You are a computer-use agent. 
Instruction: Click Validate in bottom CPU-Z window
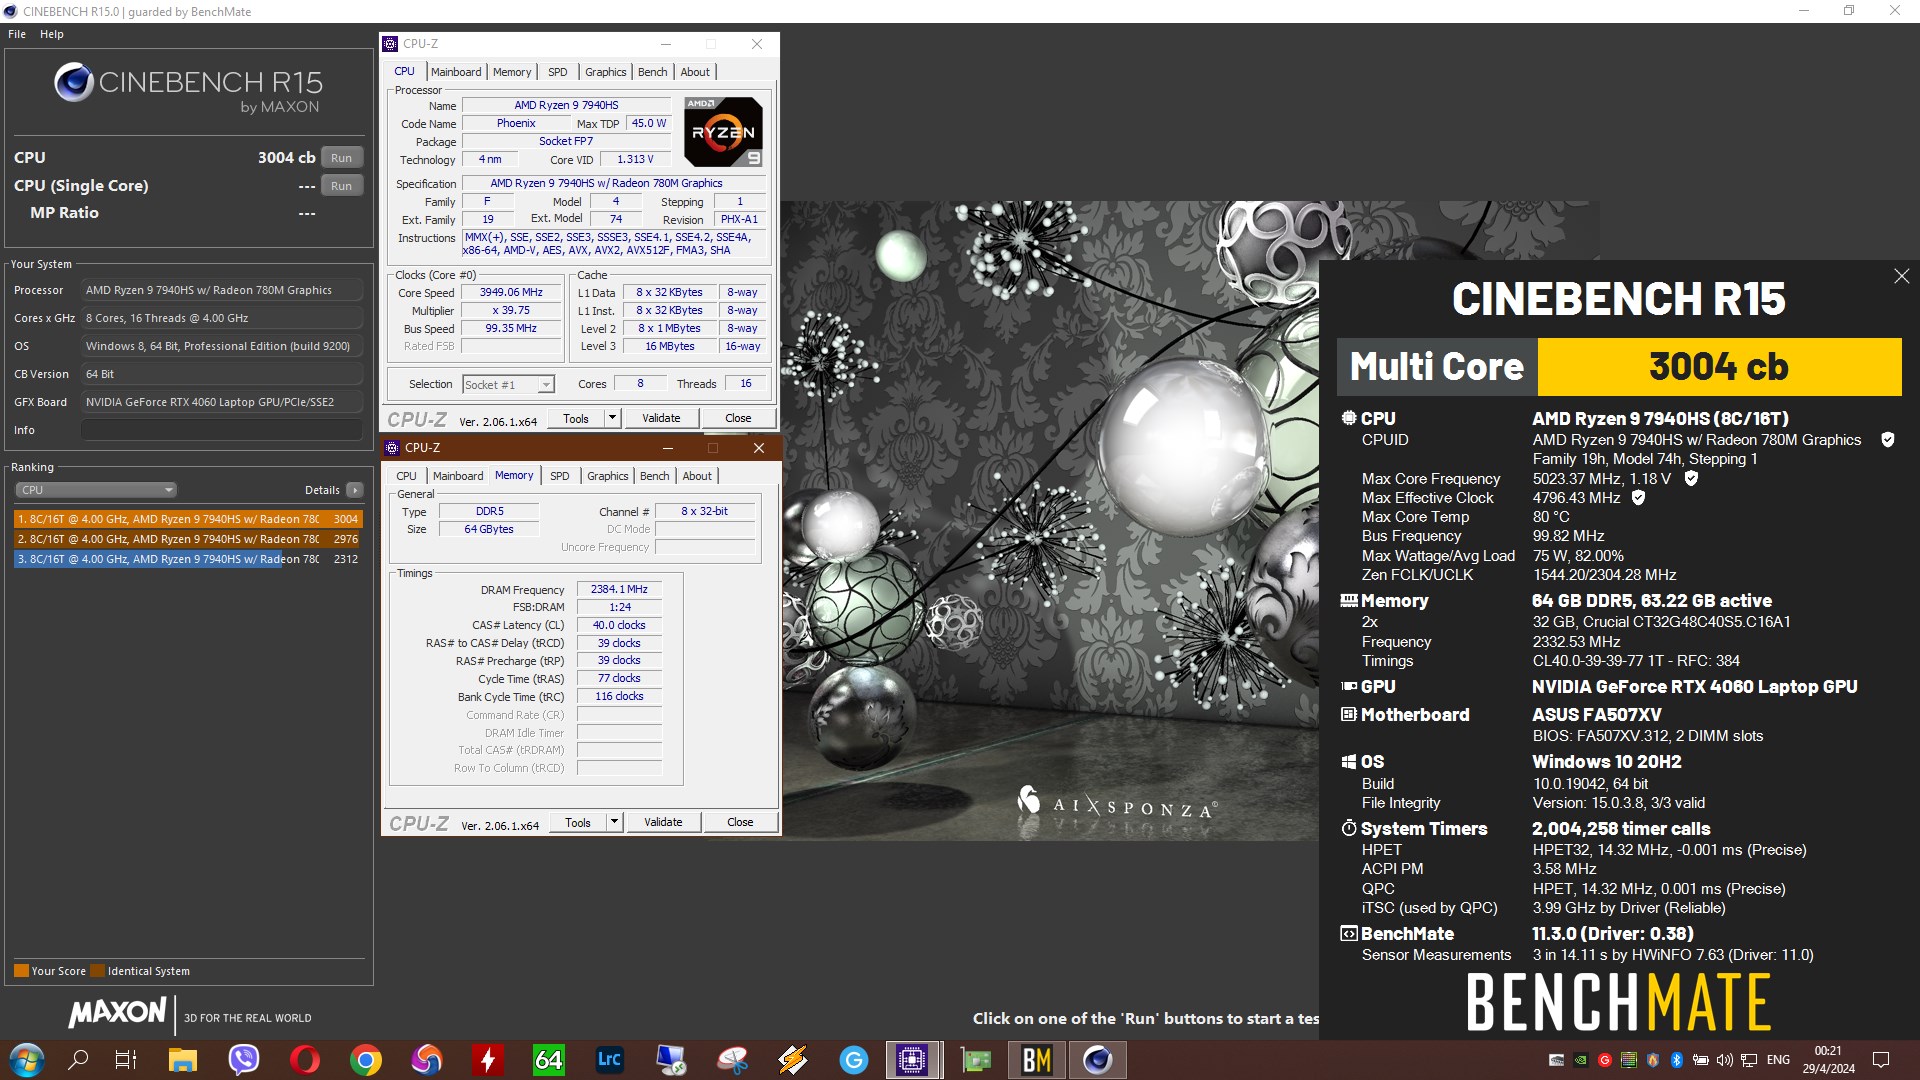663,823
